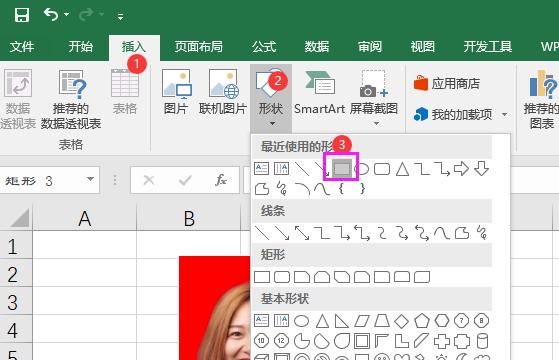Click the 图片 insert picture button
This screenshot has width=559, height=360.
[x=176, y=92]
